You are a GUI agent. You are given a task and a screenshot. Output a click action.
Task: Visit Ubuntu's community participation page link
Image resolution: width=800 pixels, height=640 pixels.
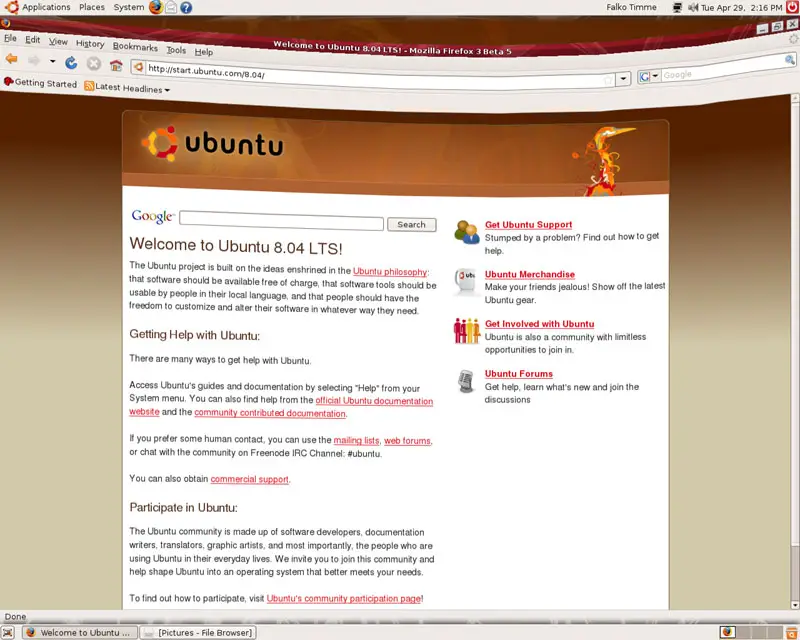click(344, 598)
